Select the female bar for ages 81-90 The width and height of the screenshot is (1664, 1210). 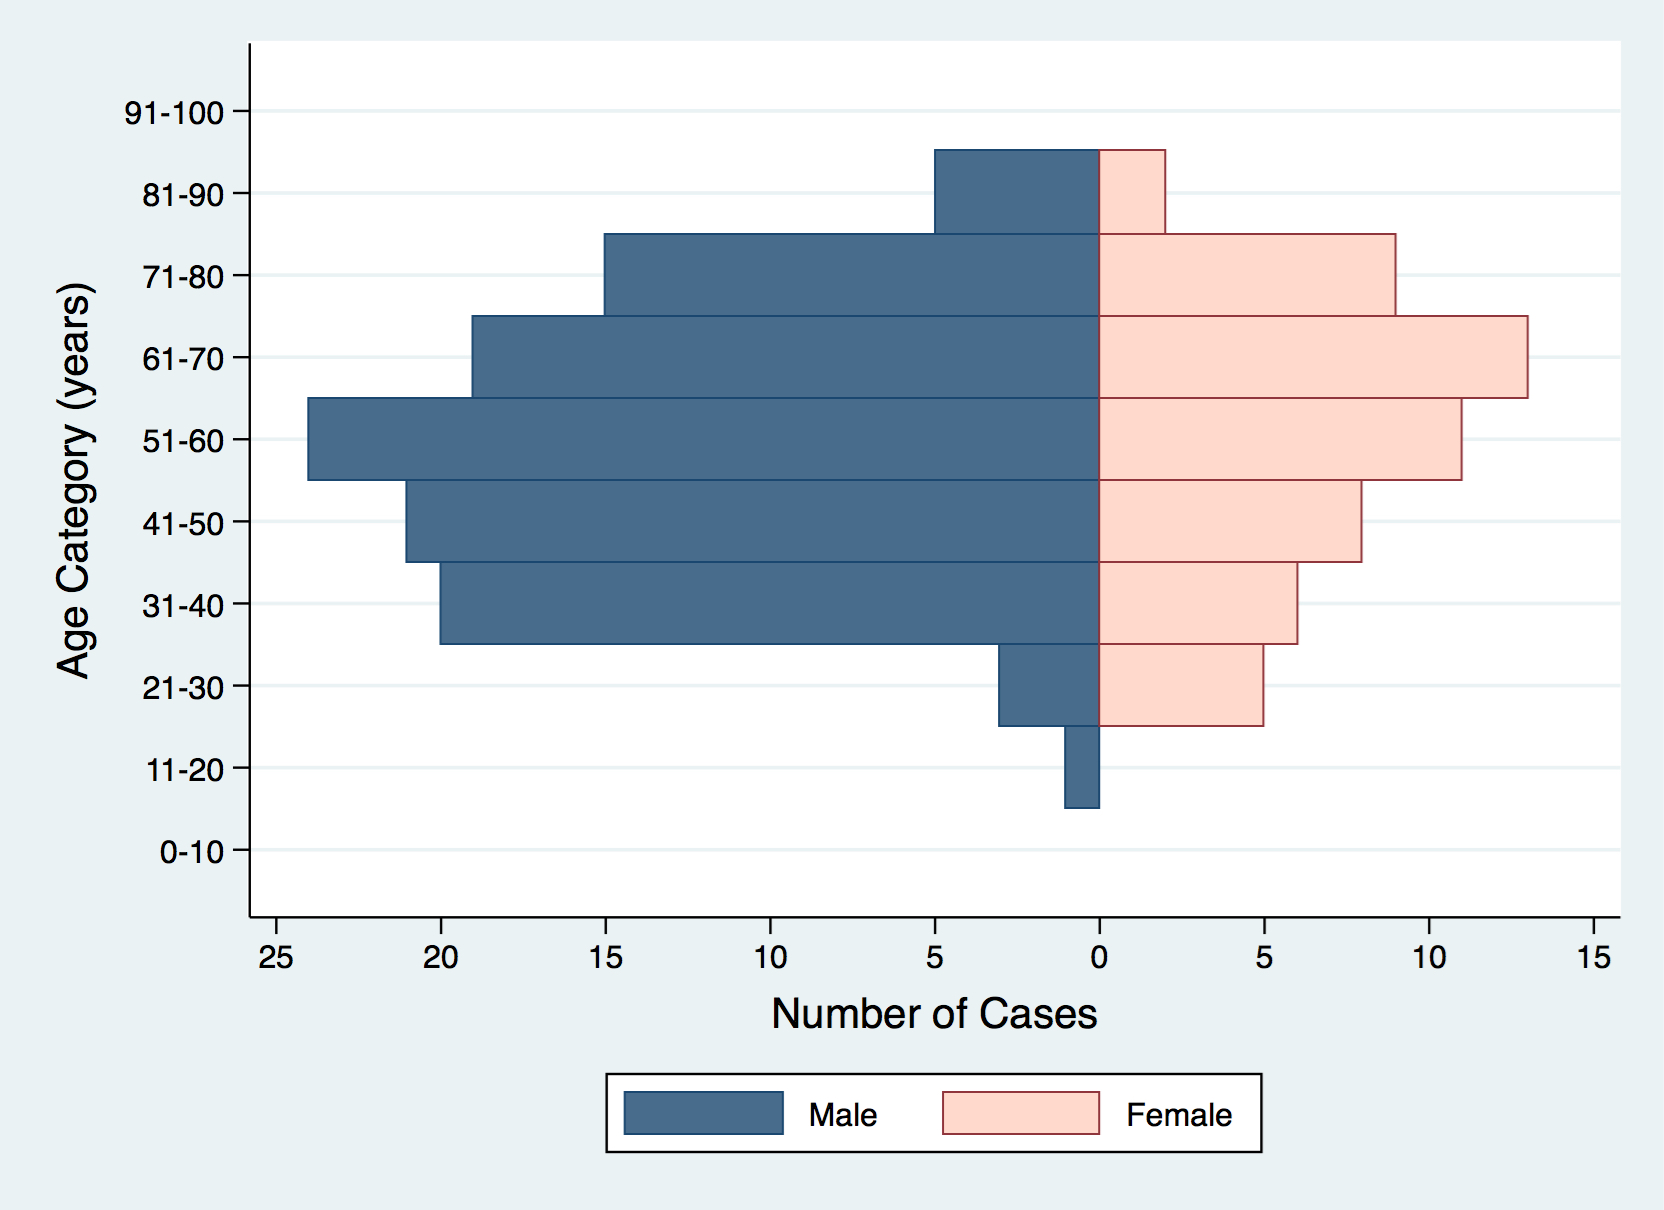click(x=1132, y=192)
